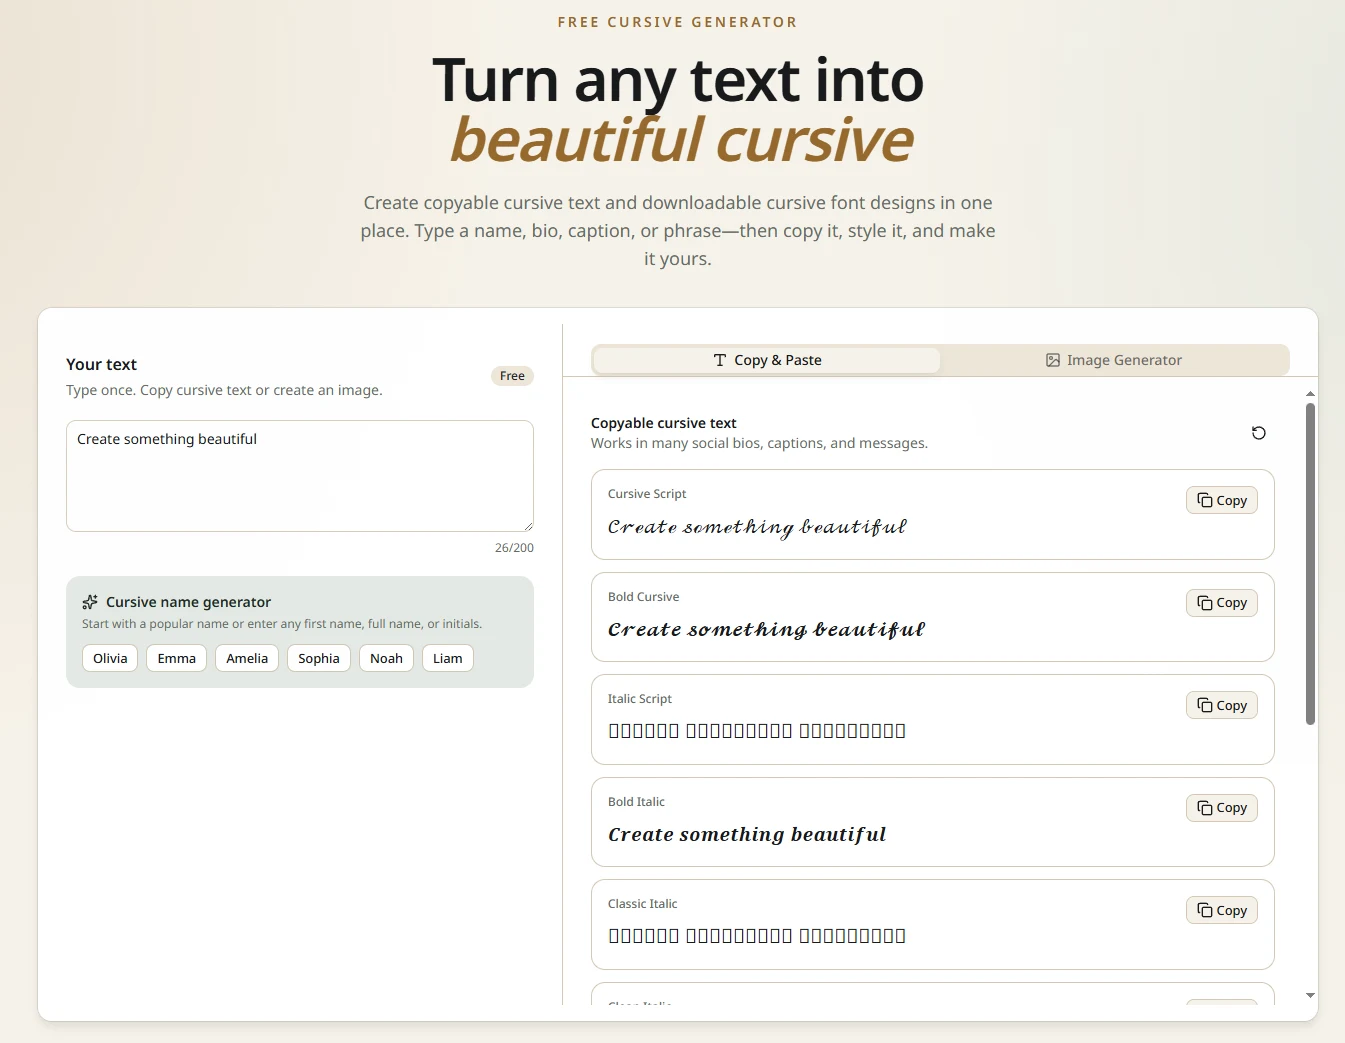
Task: Pick the Amelia name chip
Action: pos(247,658)
